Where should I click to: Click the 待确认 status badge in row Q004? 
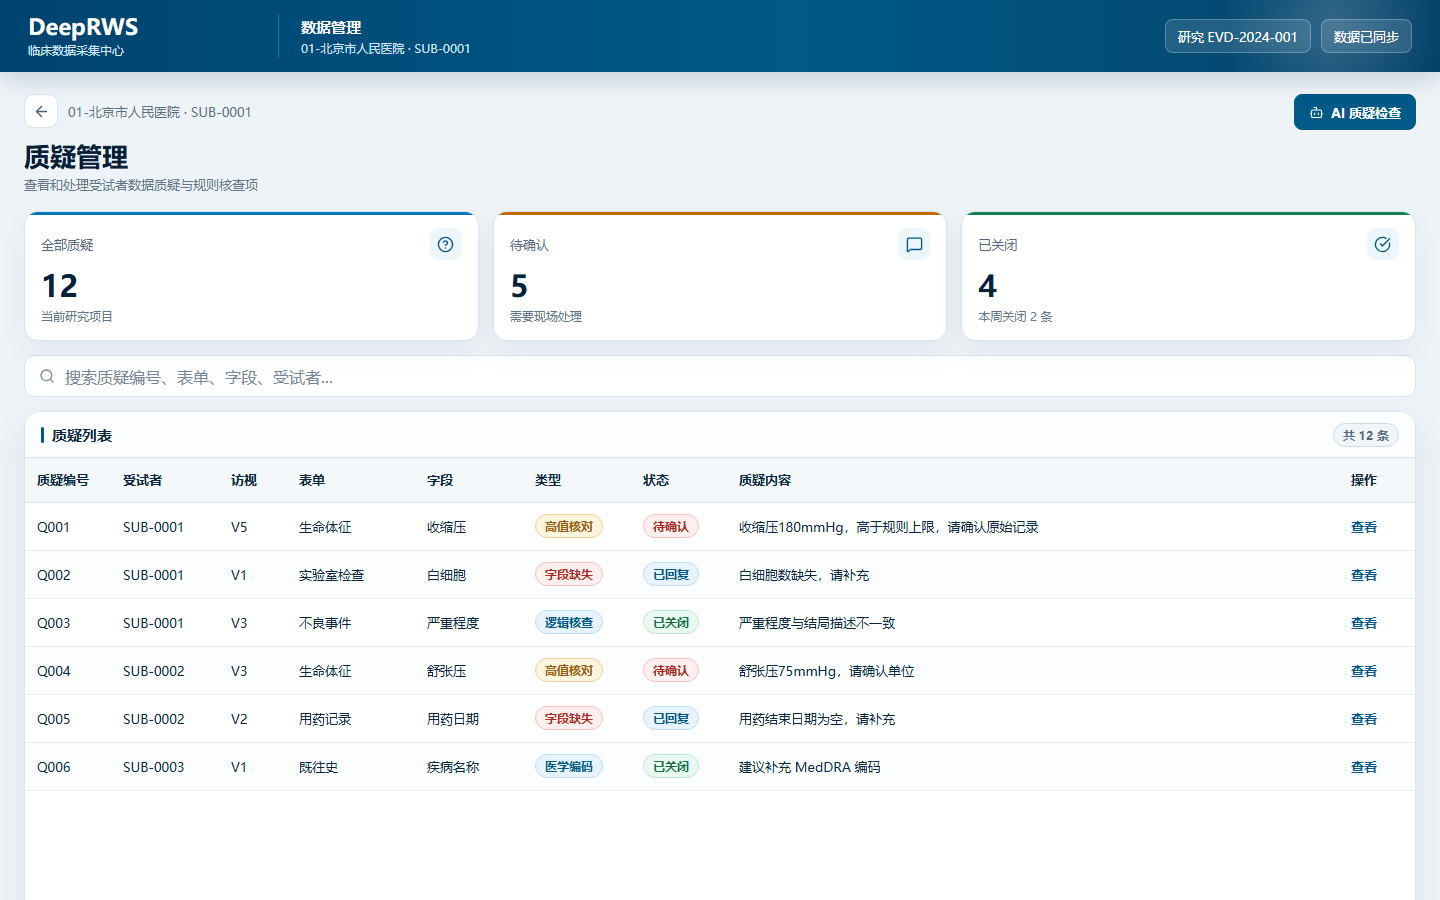coord(671,671)
